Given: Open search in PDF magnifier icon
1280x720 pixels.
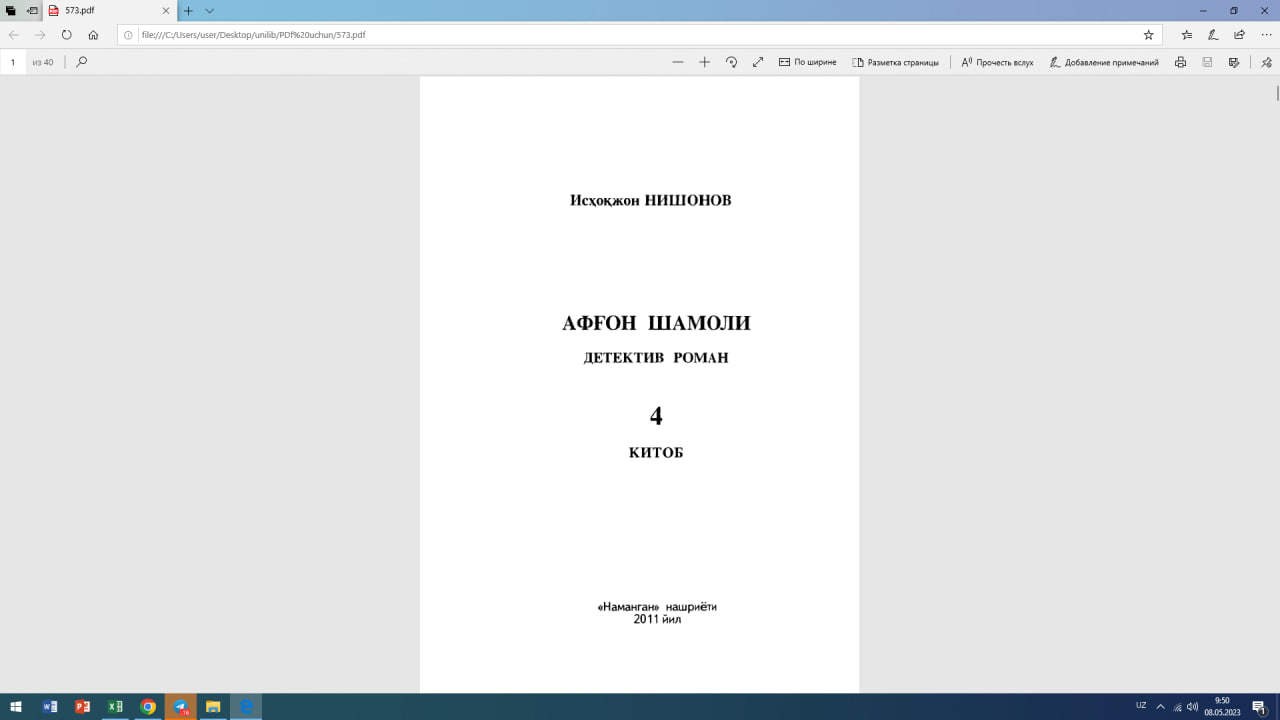Looking at the screenshot, I should click(x=82, y=62).
